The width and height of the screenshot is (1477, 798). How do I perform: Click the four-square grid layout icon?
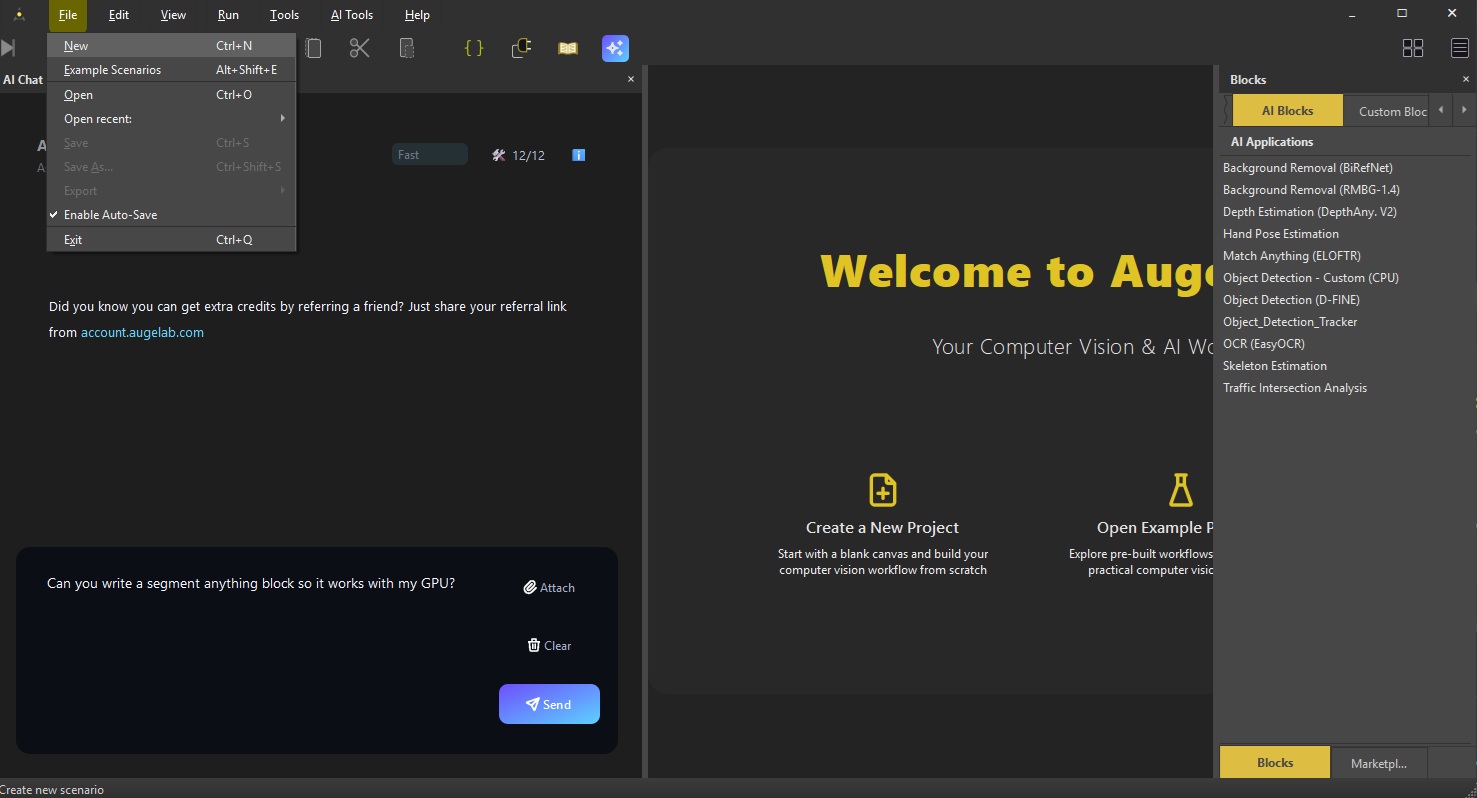tap(1413, 48)
